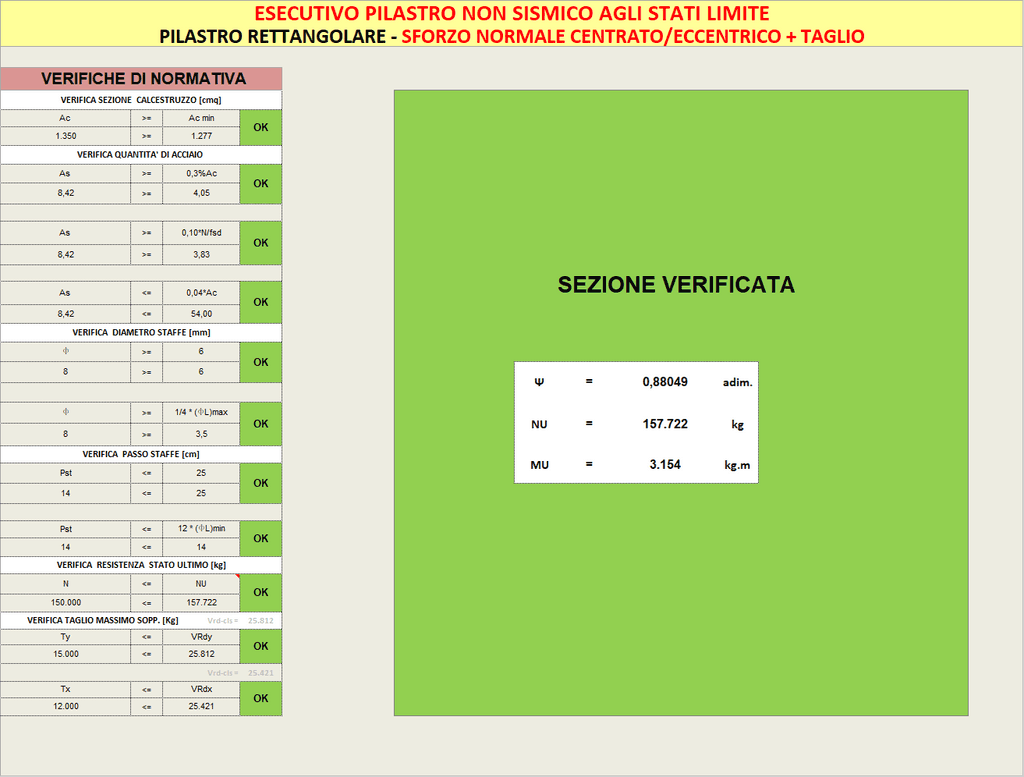Select the Tx shear value 12.000

coord(65,707)
